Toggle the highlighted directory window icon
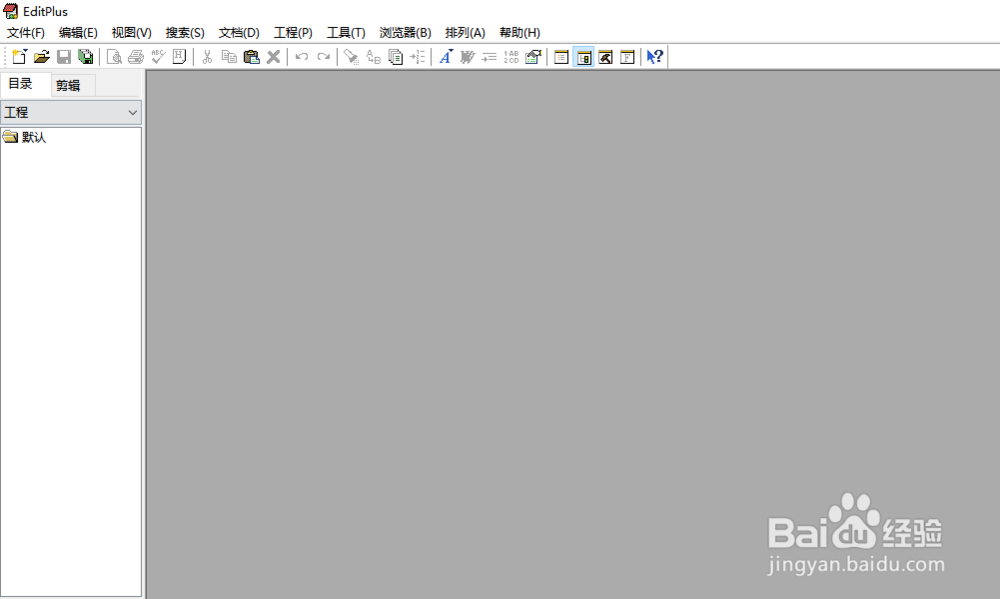1000x599 pixels. 584,57
